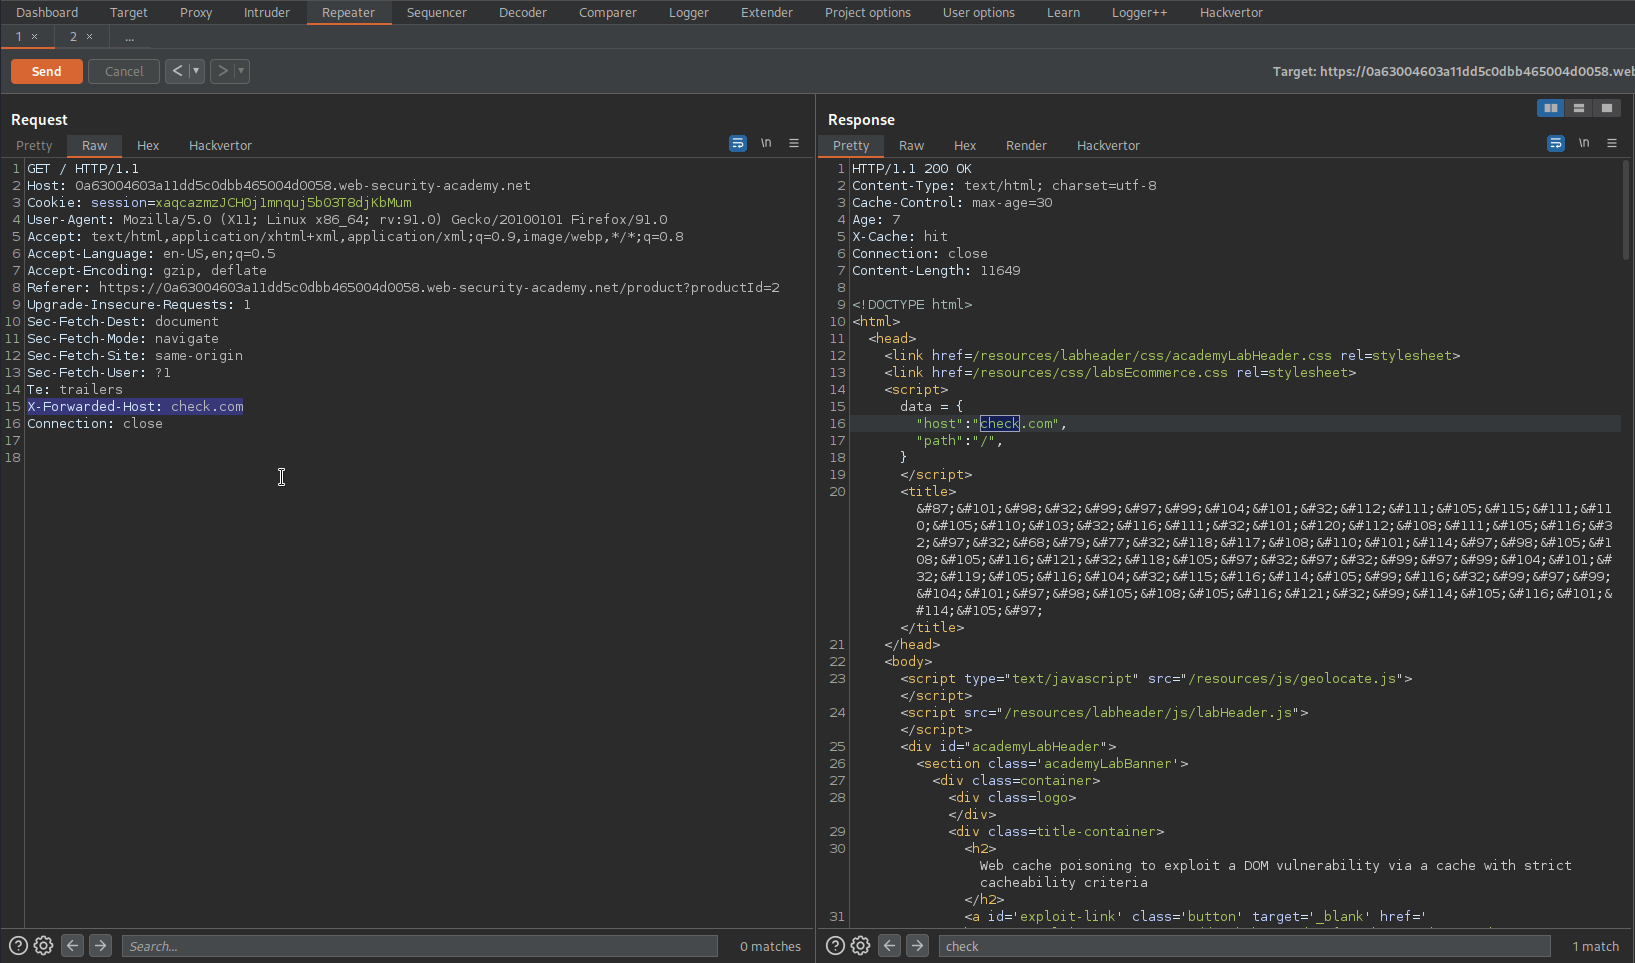This screenshot has width=1635, height=963.
Task: Go to previous match in Response search
Action: (x=889, y=945)
